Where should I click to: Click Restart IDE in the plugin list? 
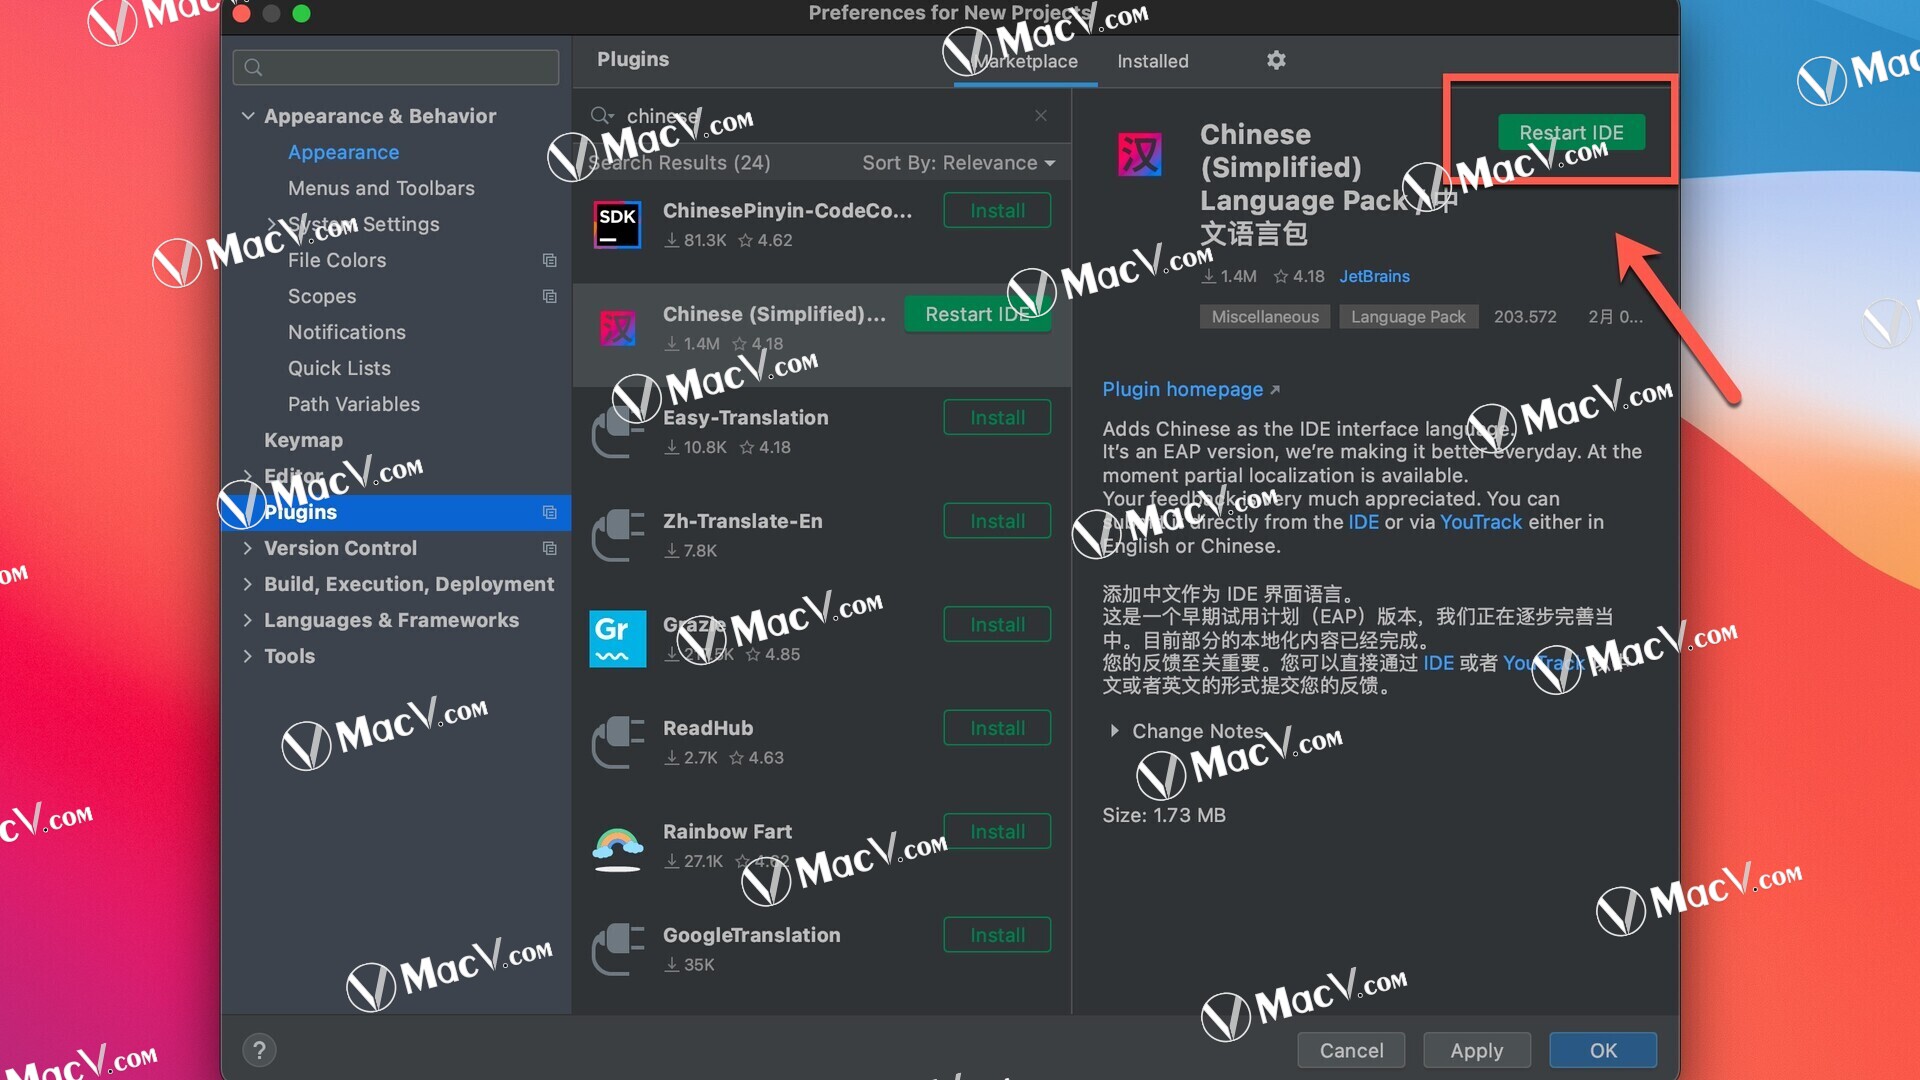tap(978, 314)
